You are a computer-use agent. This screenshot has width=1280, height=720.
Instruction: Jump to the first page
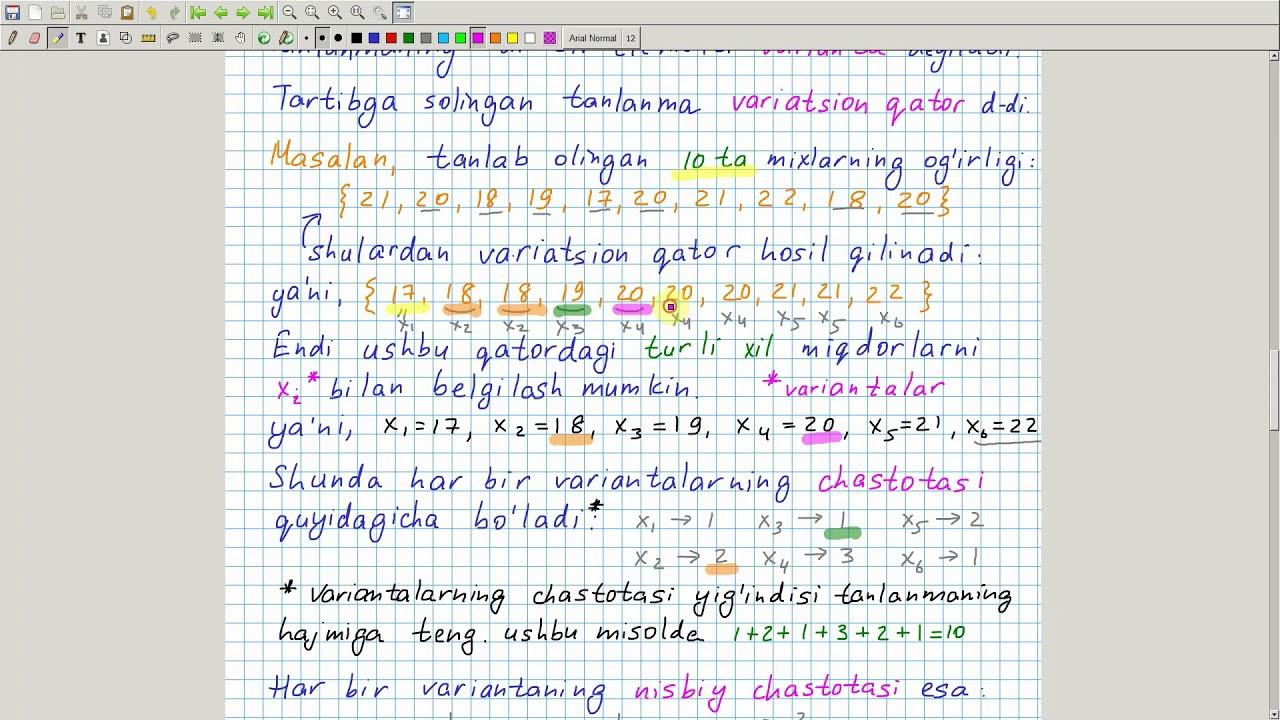[x=197, y=13]
